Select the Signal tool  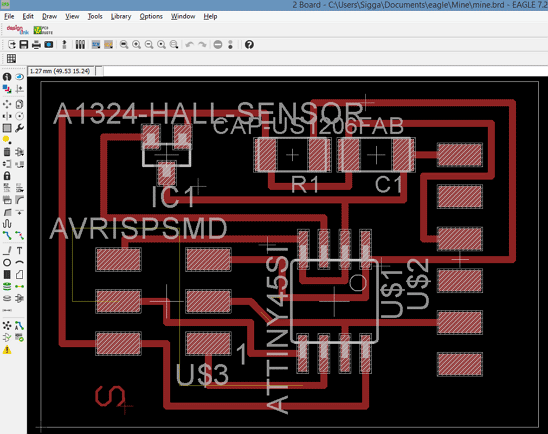click(20, 287)
